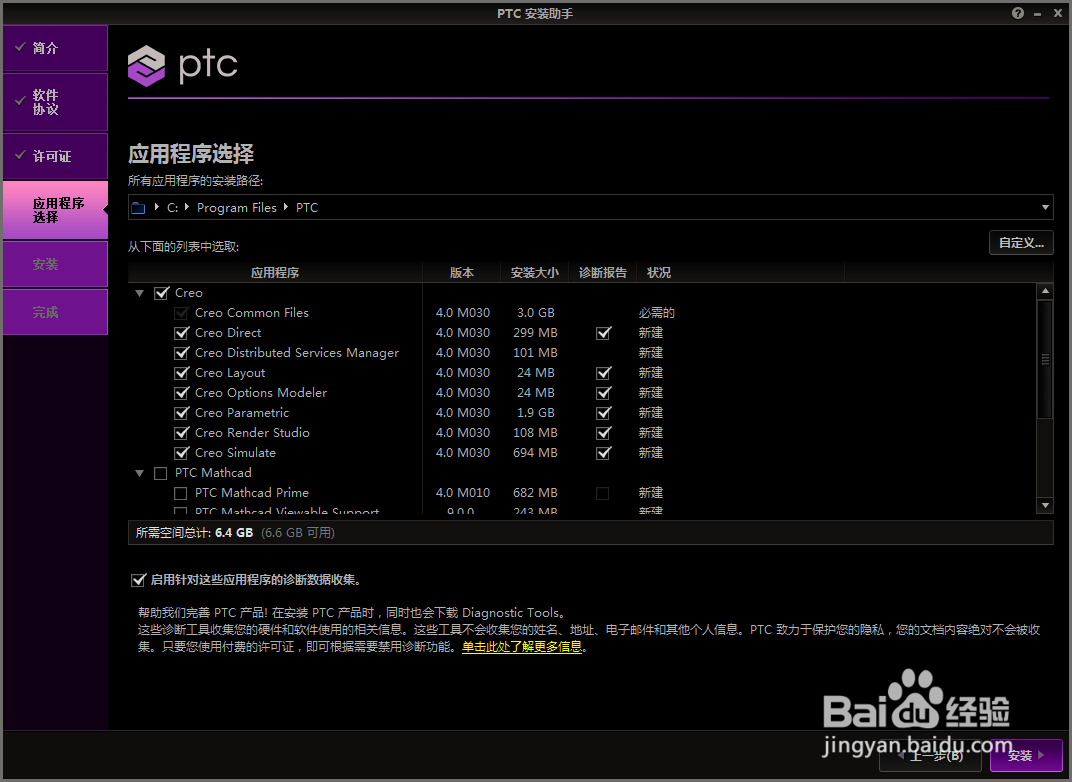
Task: Click the 6.4 GB total space text
Action: click(x=234, y=532)
